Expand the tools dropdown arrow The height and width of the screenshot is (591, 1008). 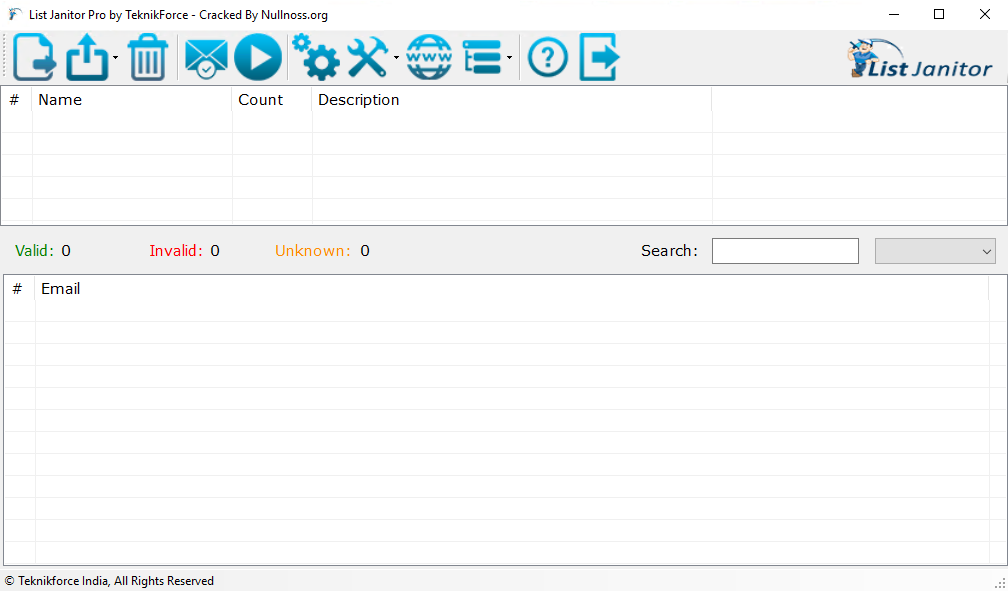coord(397,58)
